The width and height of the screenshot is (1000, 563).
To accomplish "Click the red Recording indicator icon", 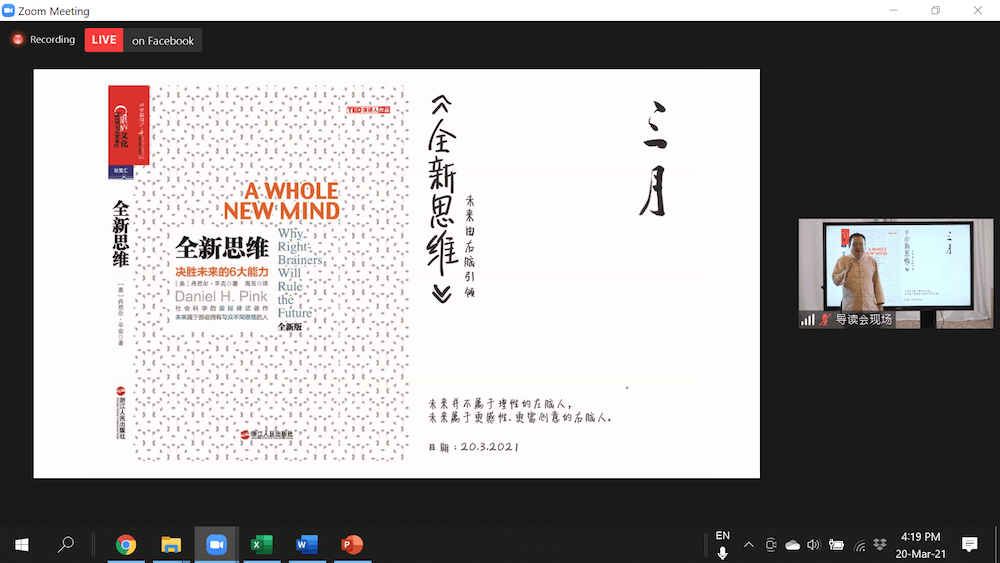I will click(17, 40).
